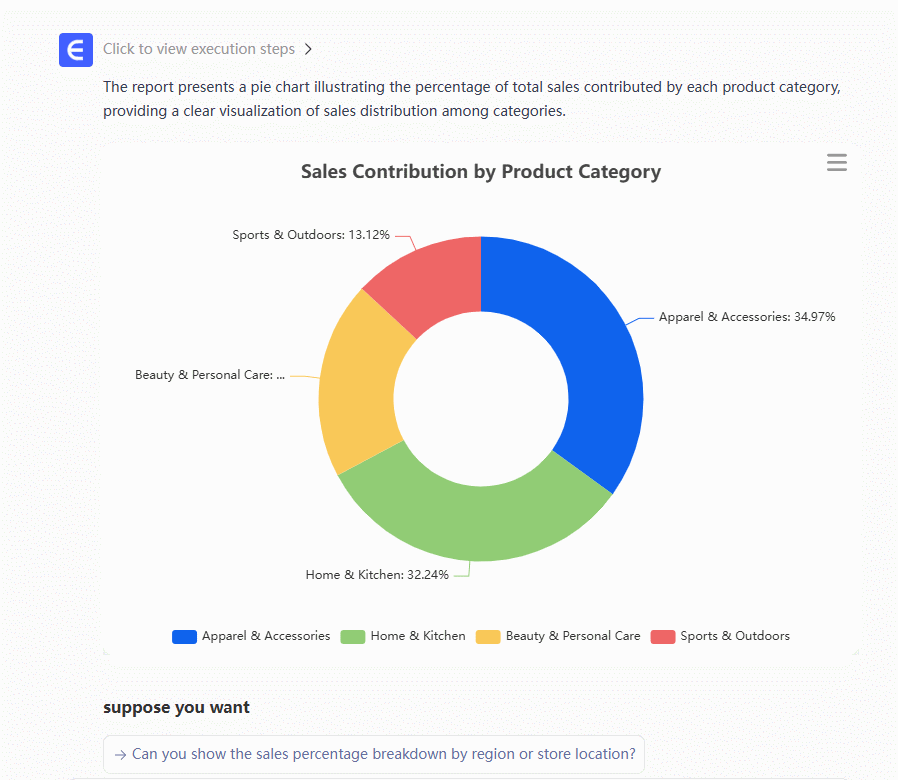This screenshot has width=898, height=780.
Task: Click the green Home & Kitchen legend swatch
Action: tap(353, 636)
